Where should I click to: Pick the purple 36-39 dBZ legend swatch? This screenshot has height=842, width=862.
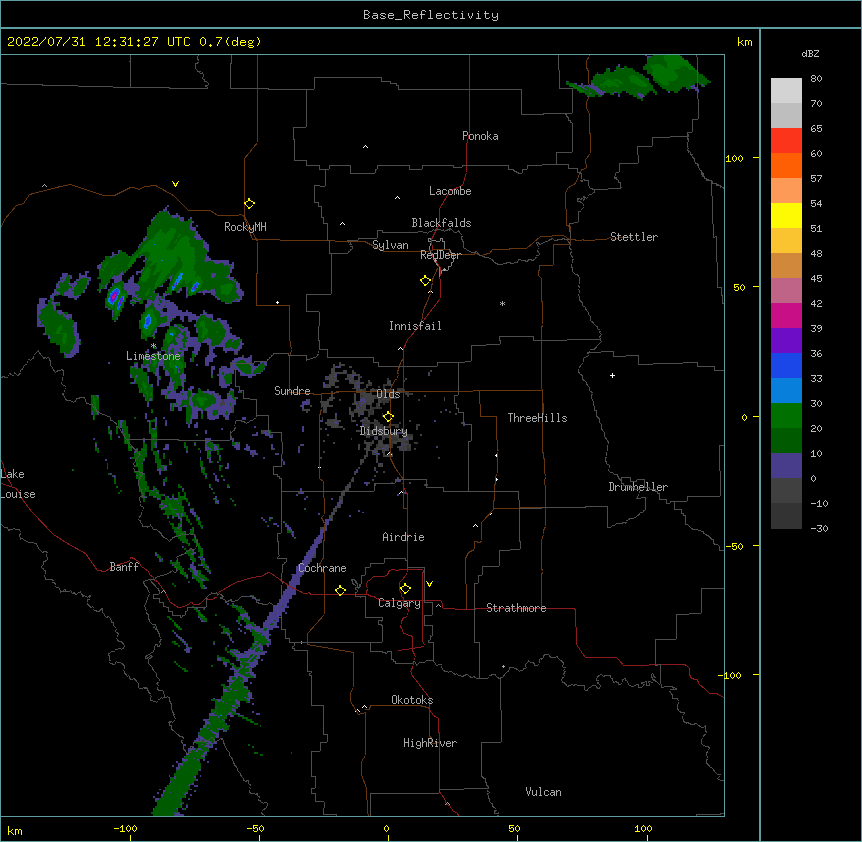pyautogui.click(x=786, y=341)
